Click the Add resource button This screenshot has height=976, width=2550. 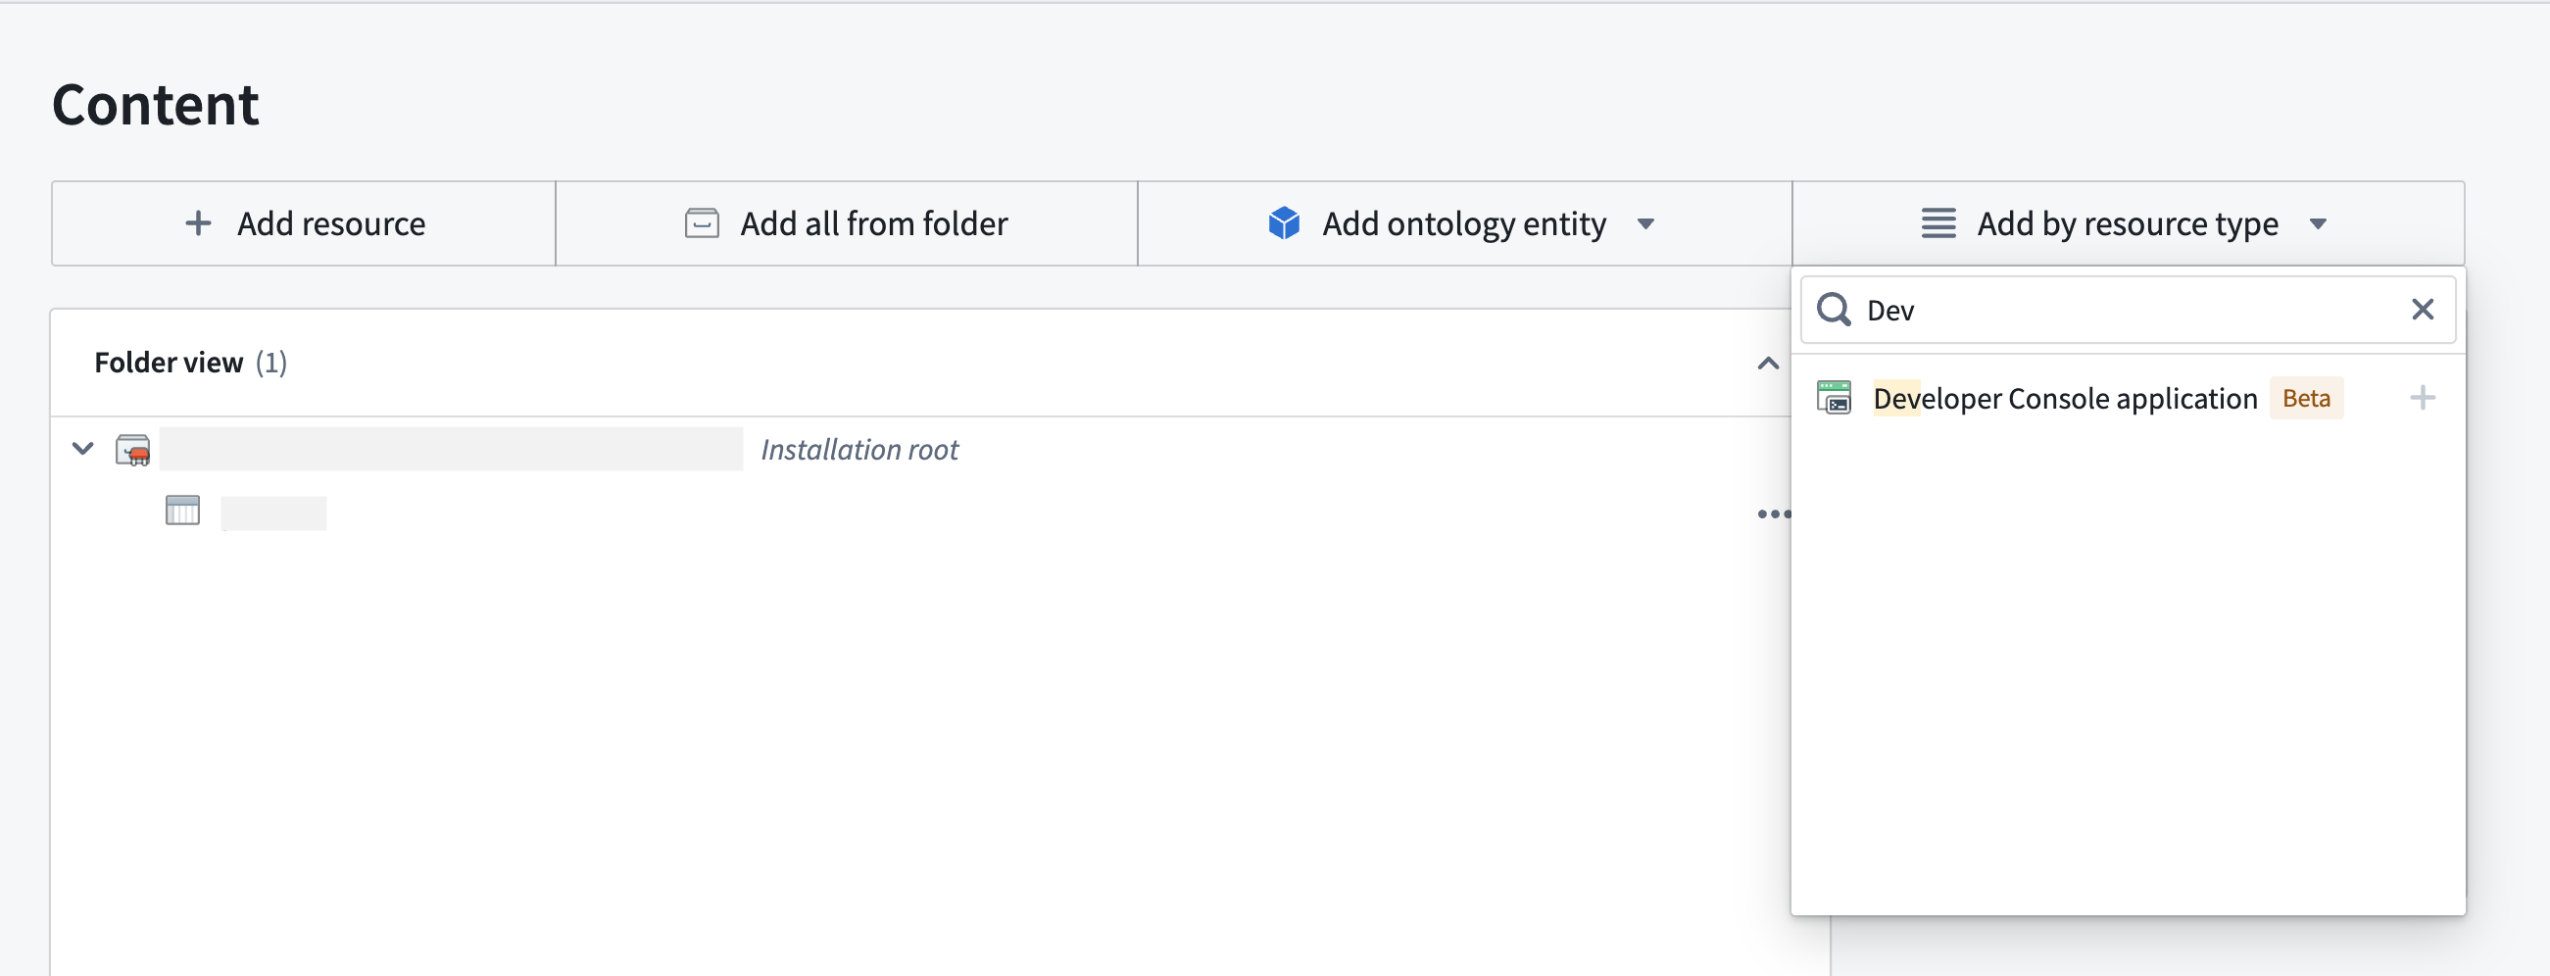[303, 223]
